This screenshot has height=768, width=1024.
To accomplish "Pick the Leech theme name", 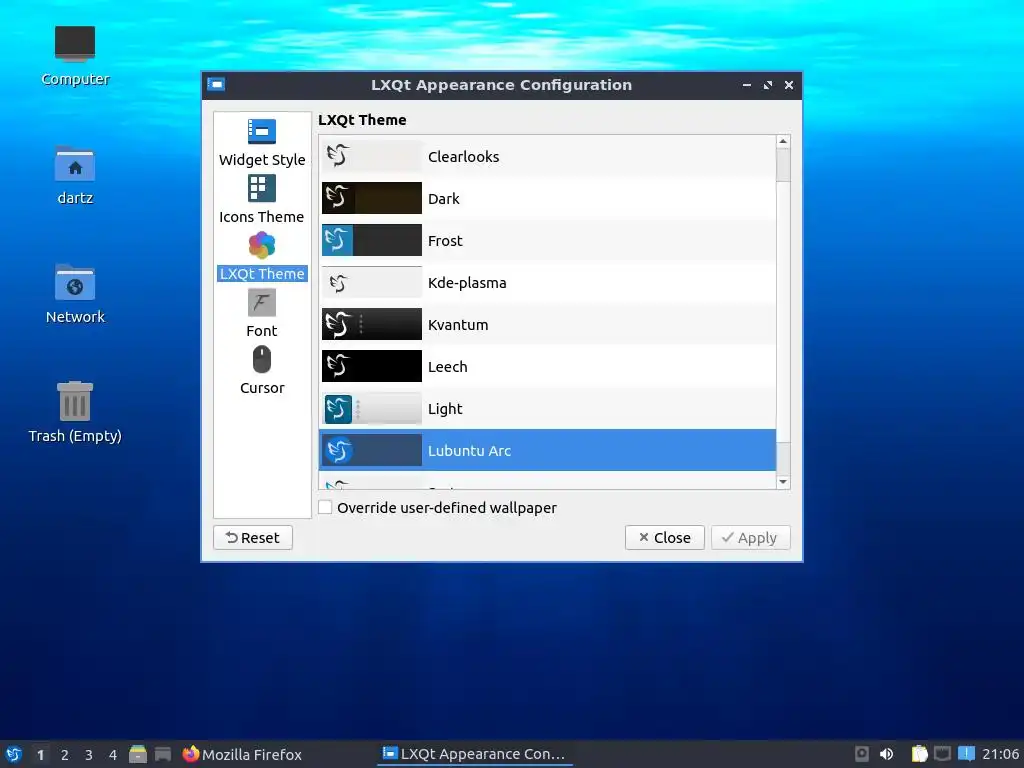I will [447, 367].
